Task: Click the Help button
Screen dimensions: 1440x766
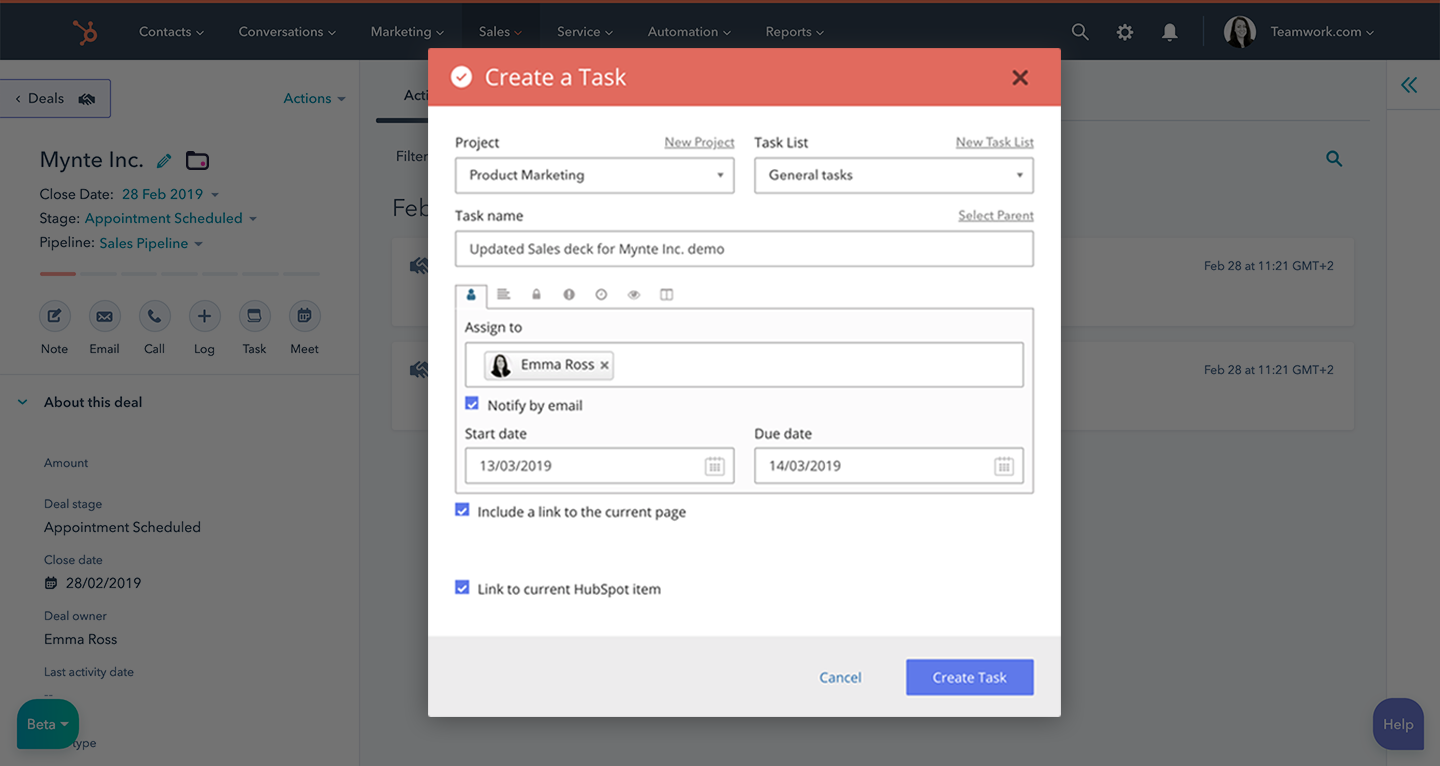Action: 1398,724
